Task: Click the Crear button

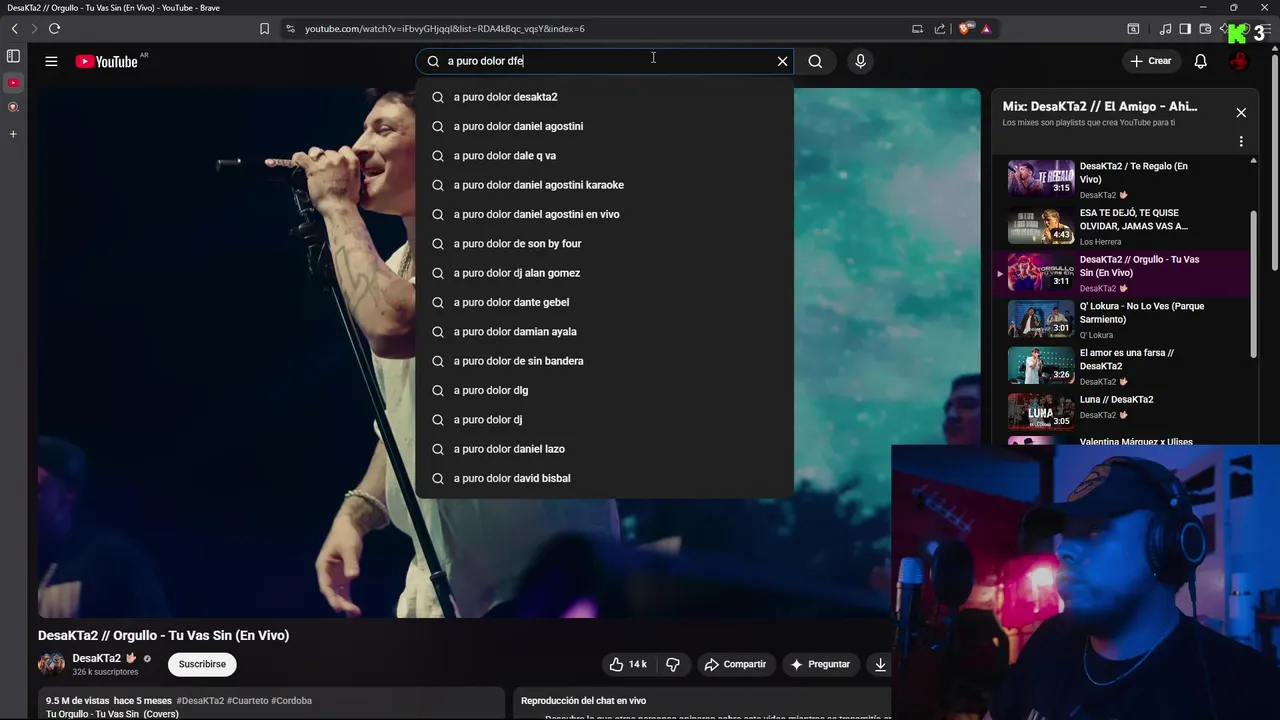Action: pyautogui.click(x=1150, y=61)
